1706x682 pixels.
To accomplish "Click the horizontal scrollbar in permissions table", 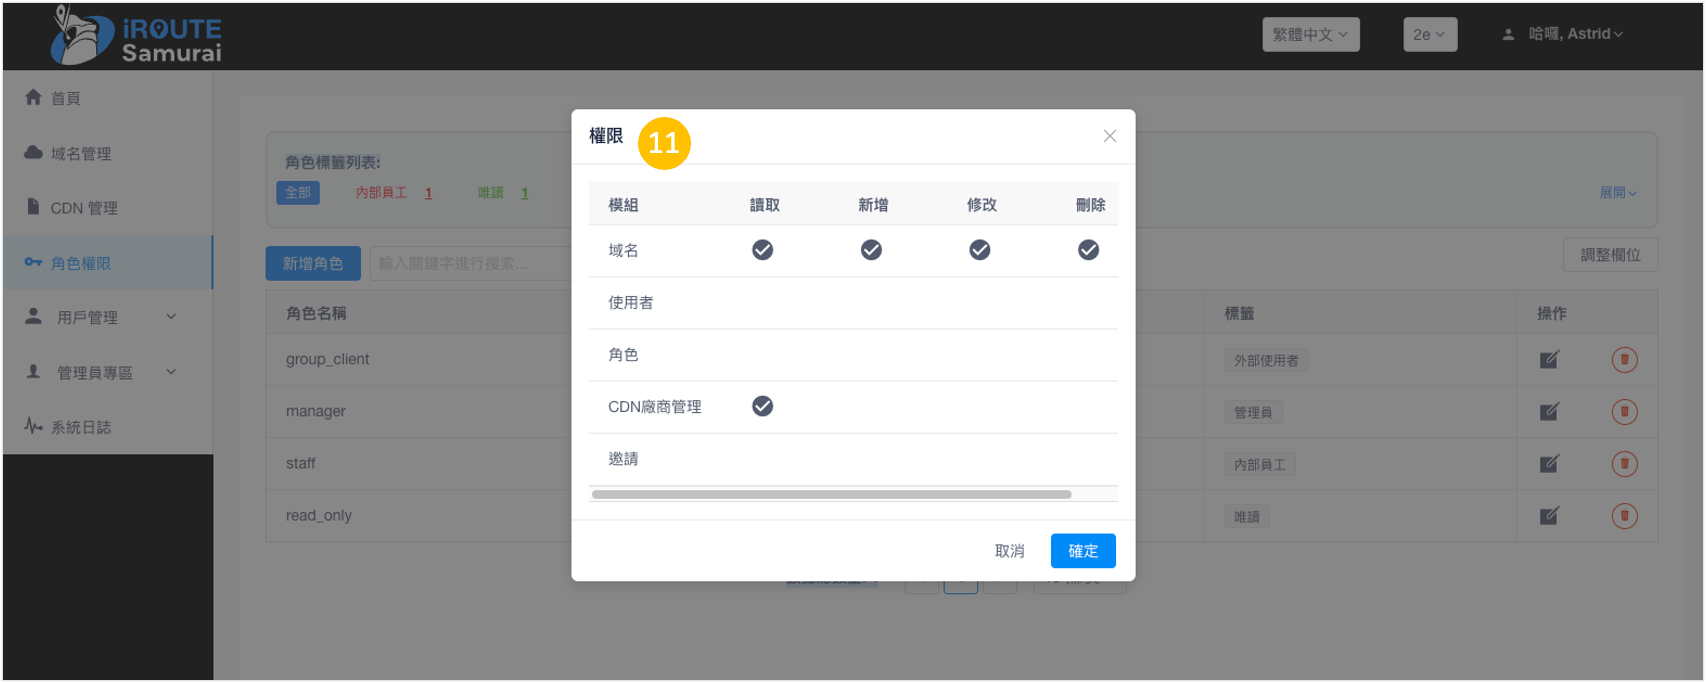I will 831,494.
